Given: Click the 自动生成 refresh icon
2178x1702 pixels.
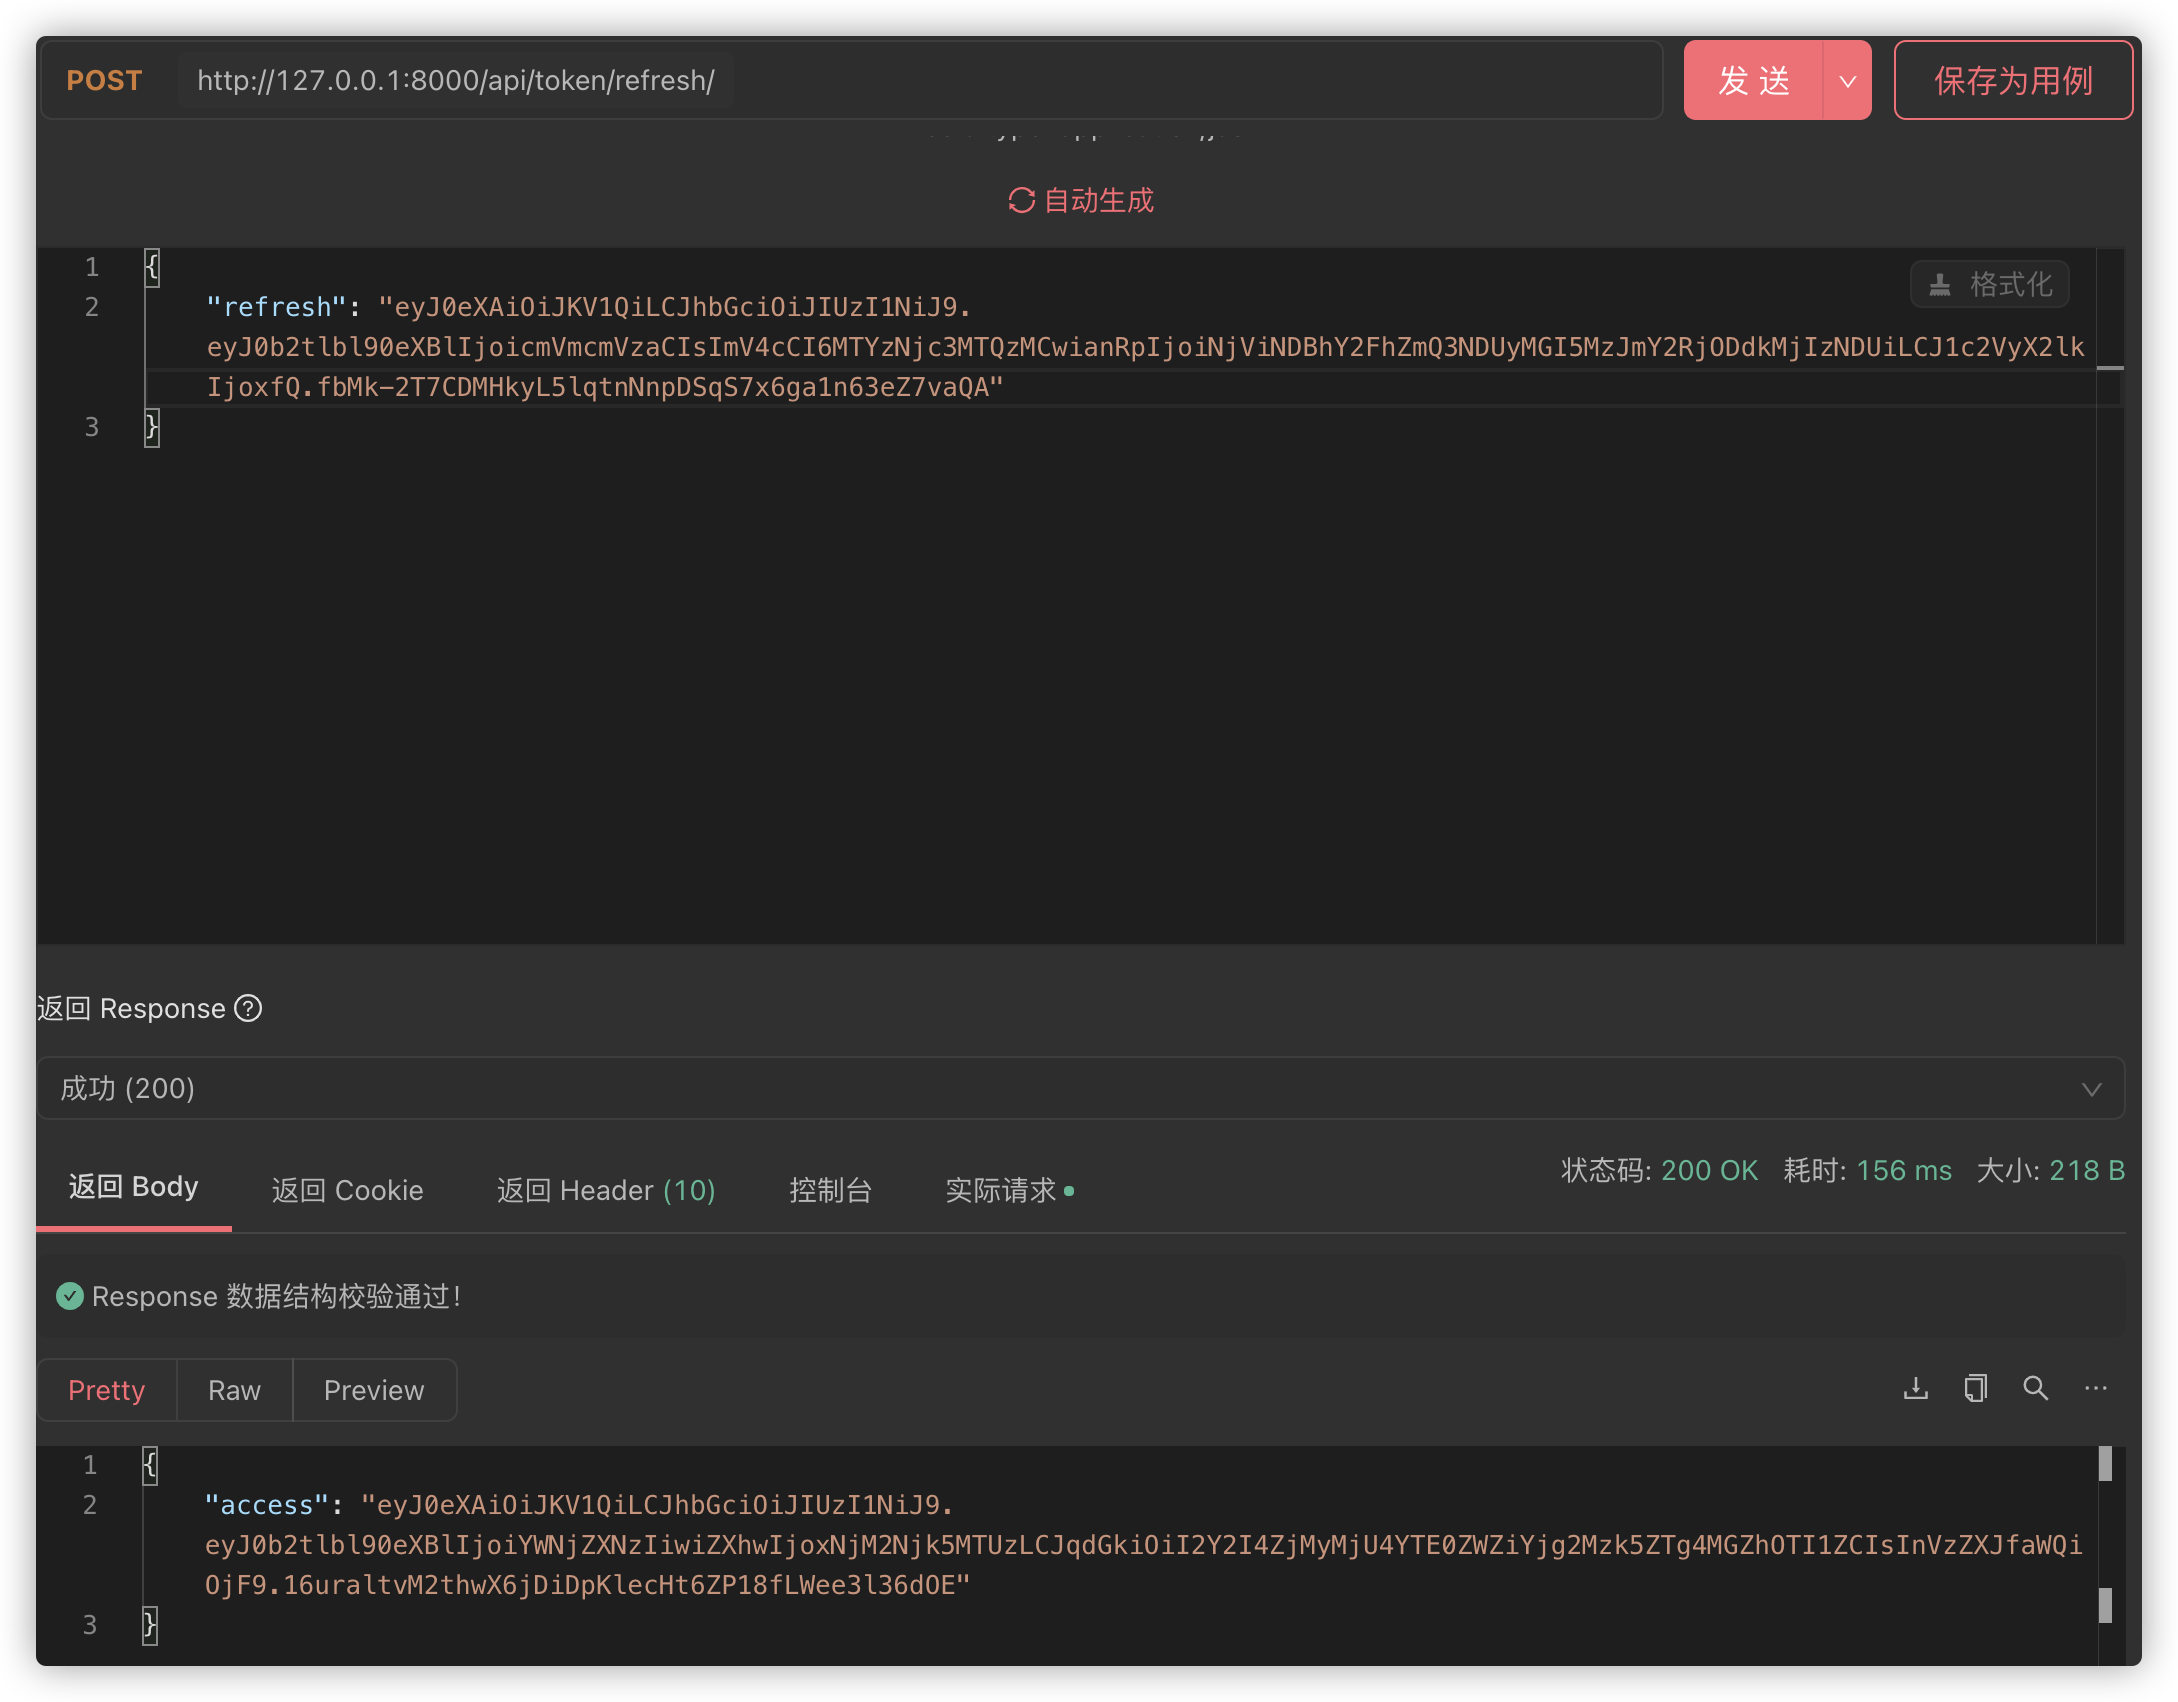Looking at the screenshot, I should pos(1021,201).
